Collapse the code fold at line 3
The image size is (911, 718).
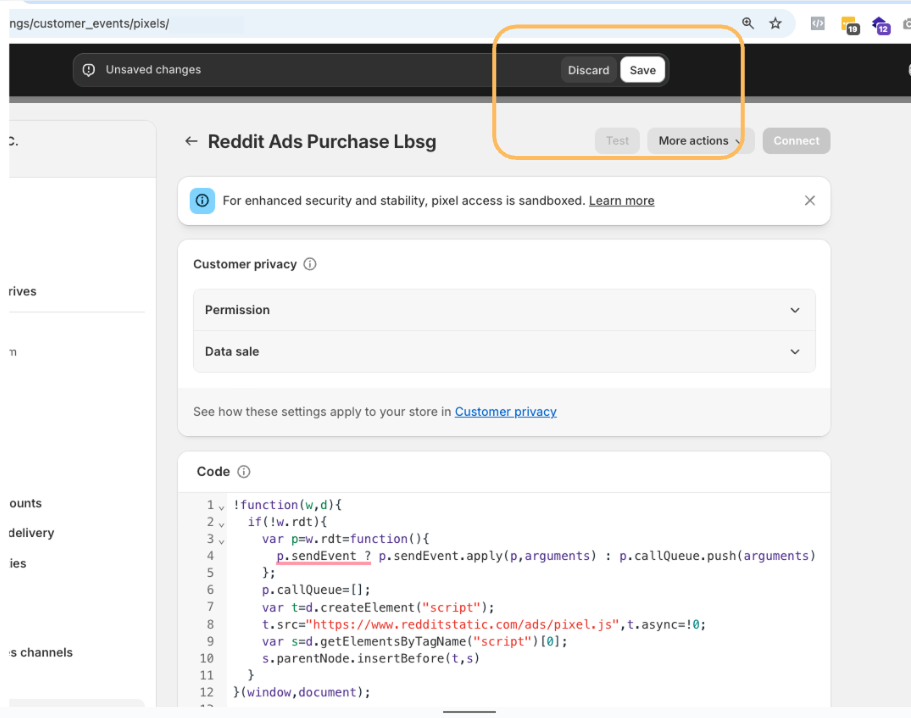221,541
